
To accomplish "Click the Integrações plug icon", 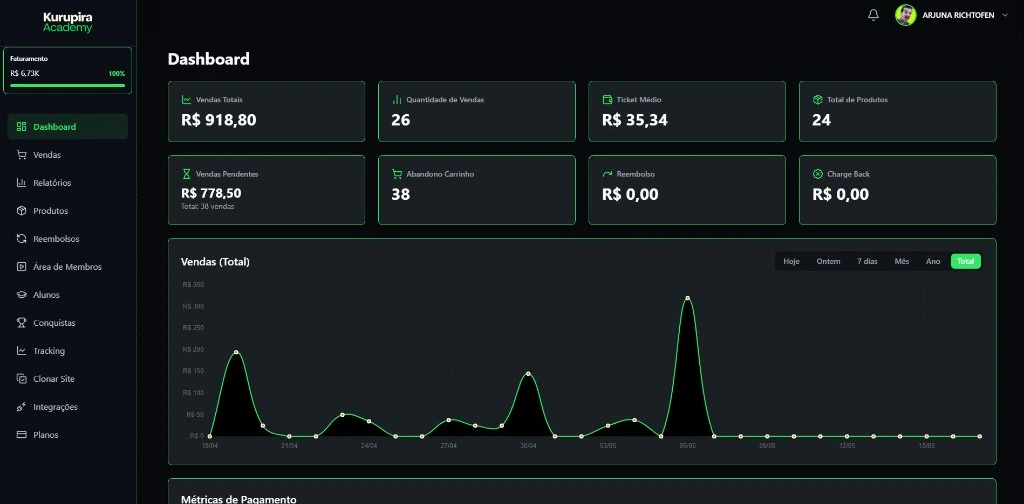I will 22,407.
